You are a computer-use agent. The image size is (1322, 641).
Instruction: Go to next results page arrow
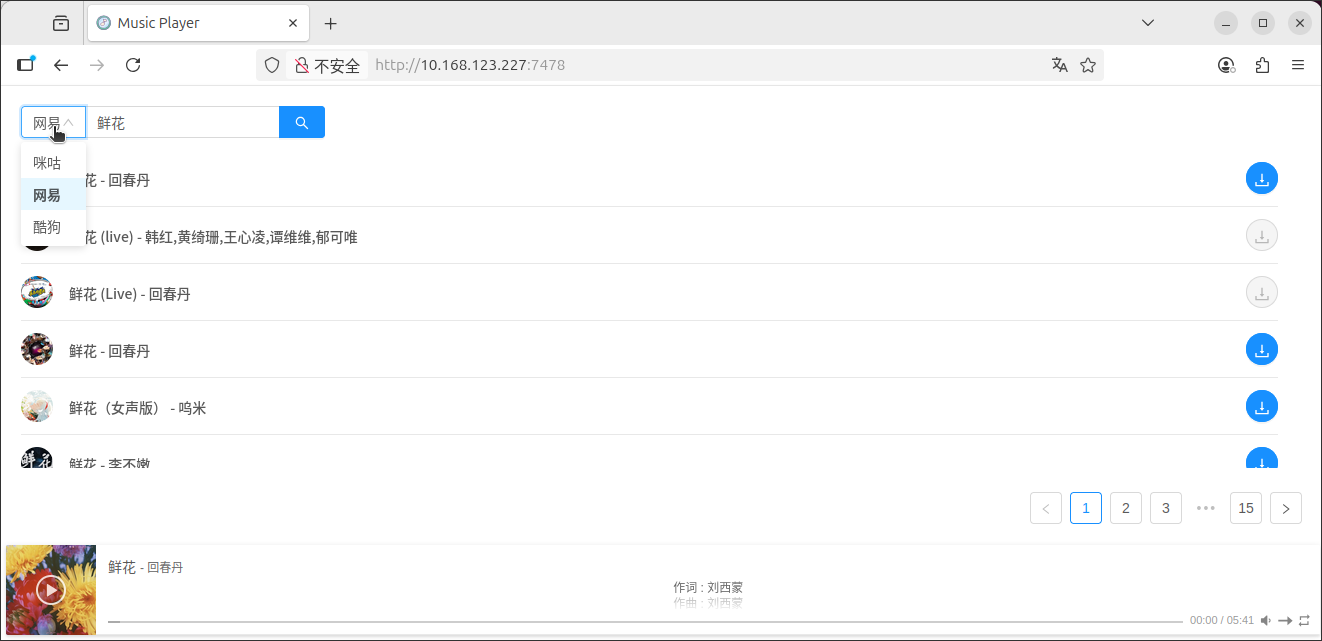pos(1286,508)
